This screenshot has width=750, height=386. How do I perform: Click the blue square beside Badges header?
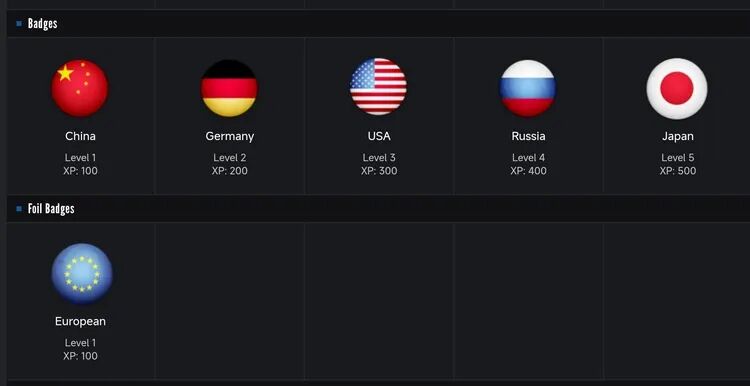click(19, 23)
